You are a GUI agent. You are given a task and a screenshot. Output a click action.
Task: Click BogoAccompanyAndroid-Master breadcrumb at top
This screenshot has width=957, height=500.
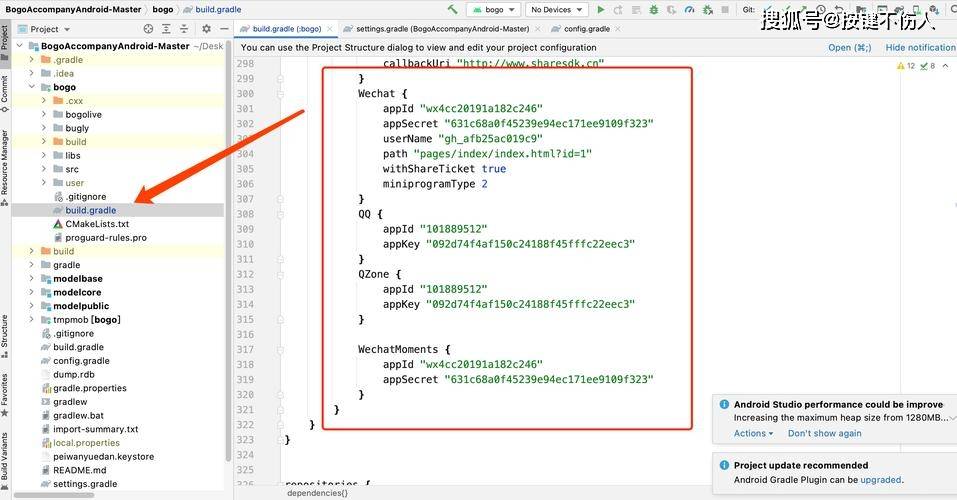pyautogui.click(x=73, y=9)
